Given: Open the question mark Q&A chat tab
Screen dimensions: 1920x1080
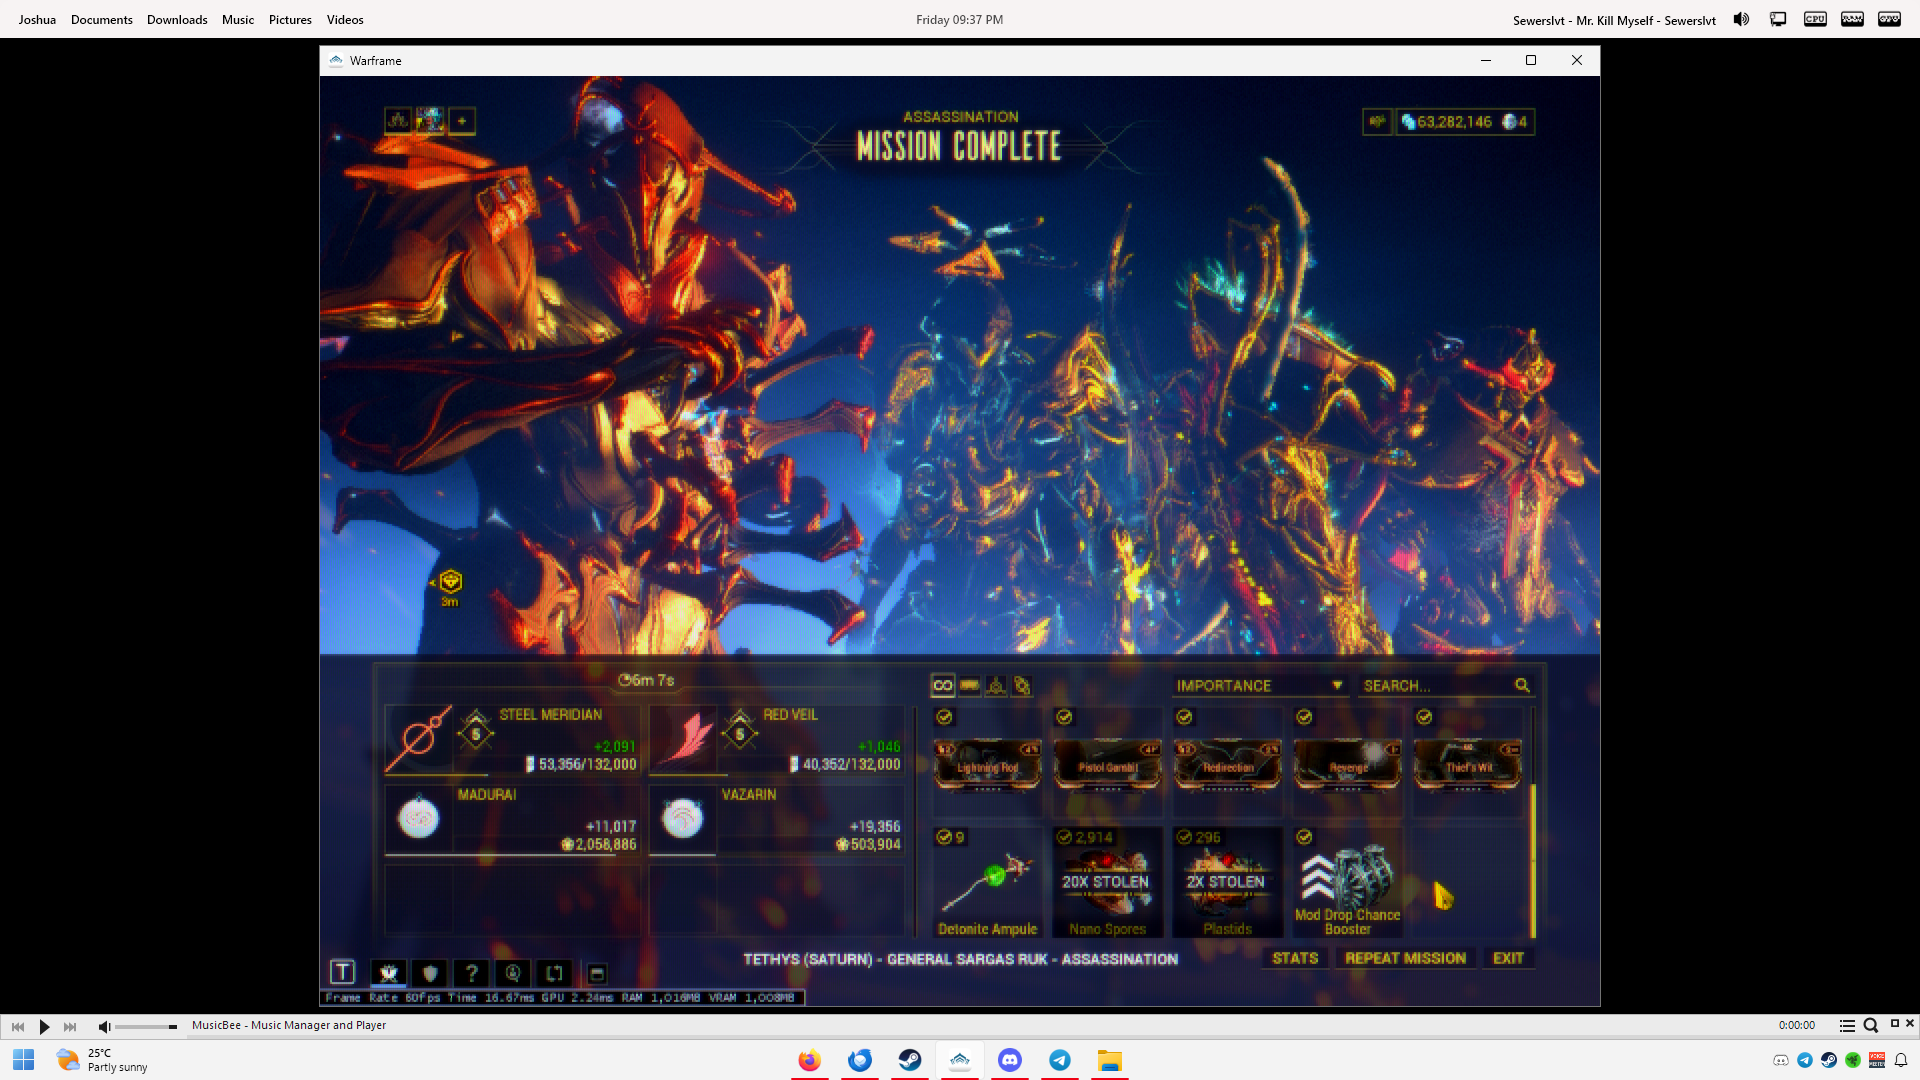Looking at the screenshot, I should (472, 973).
